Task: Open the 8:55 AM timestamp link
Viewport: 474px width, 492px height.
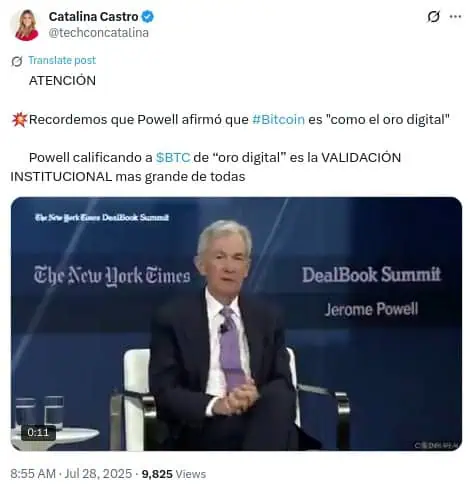Action: pyautogui.click(x=33, y=474)
